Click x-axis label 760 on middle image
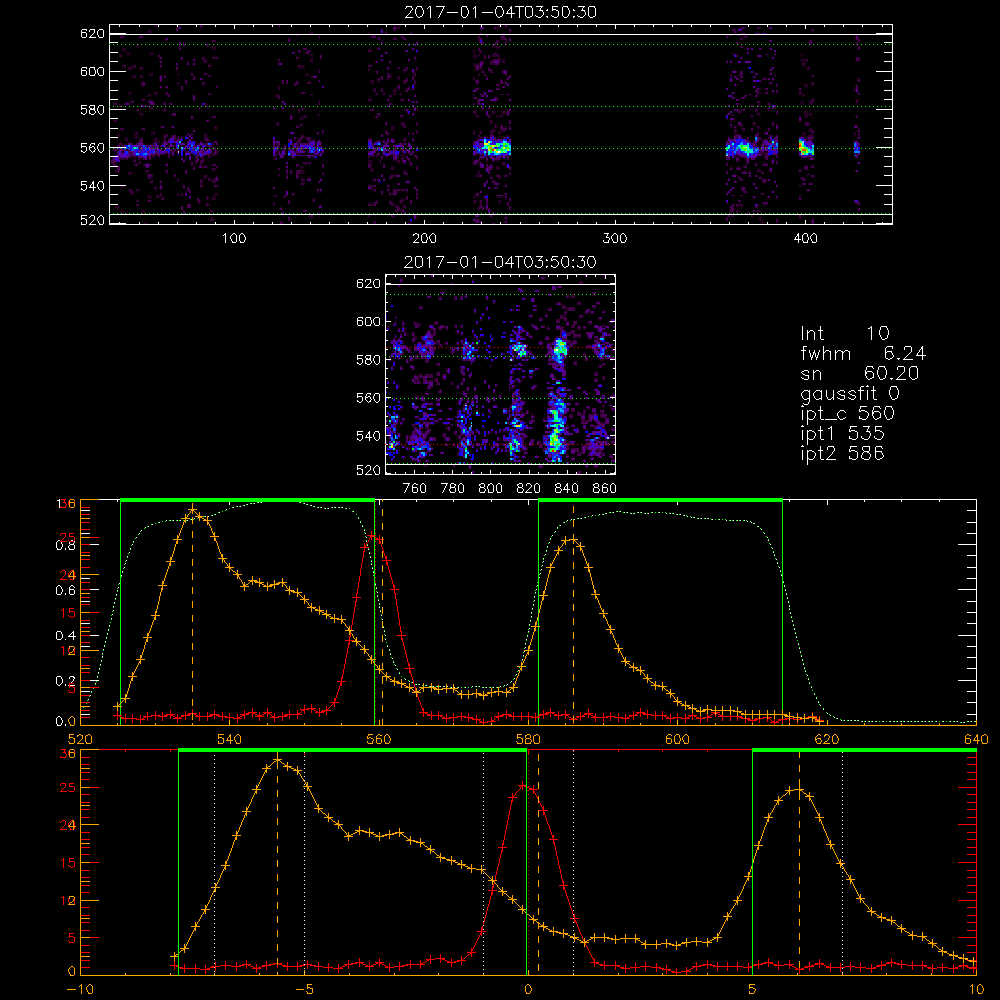 [415, 489]
